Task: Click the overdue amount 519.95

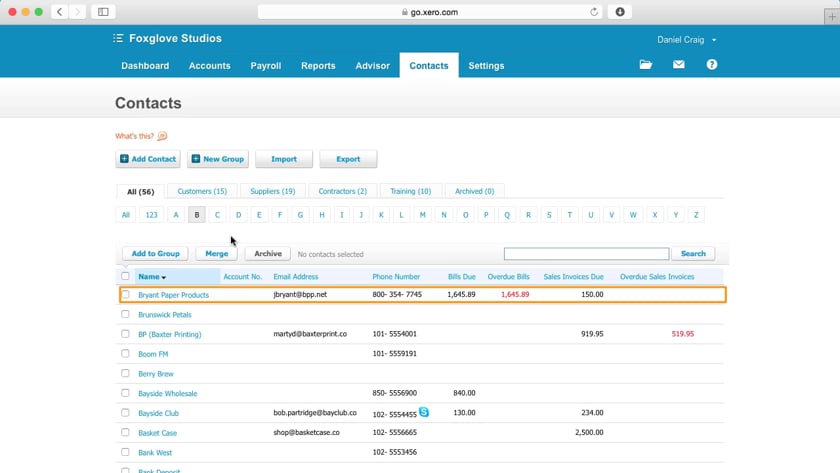Action: click(682, 334)
